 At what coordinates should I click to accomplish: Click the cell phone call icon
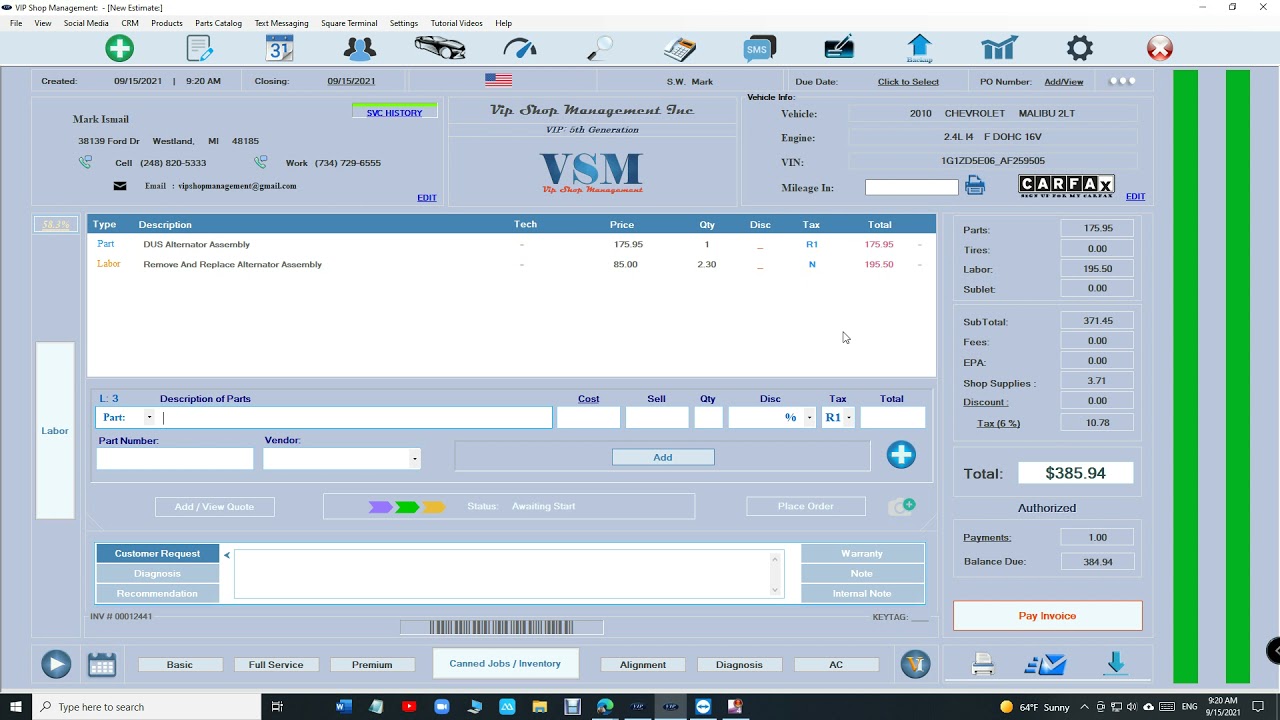86,162
